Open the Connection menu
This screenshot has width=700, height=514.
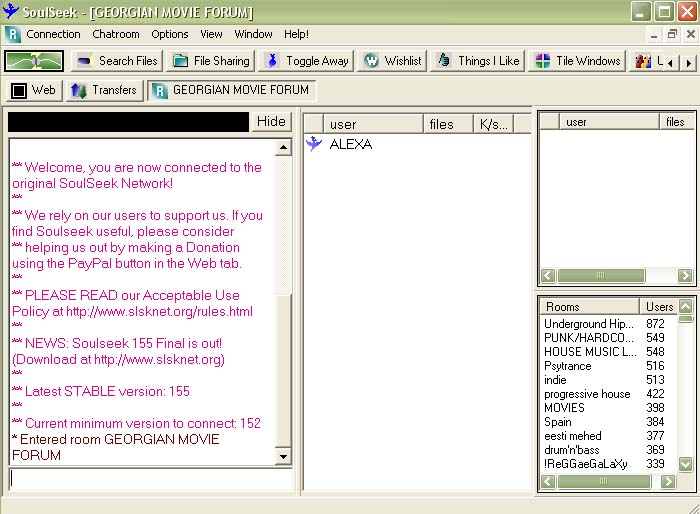pos(53,34)
